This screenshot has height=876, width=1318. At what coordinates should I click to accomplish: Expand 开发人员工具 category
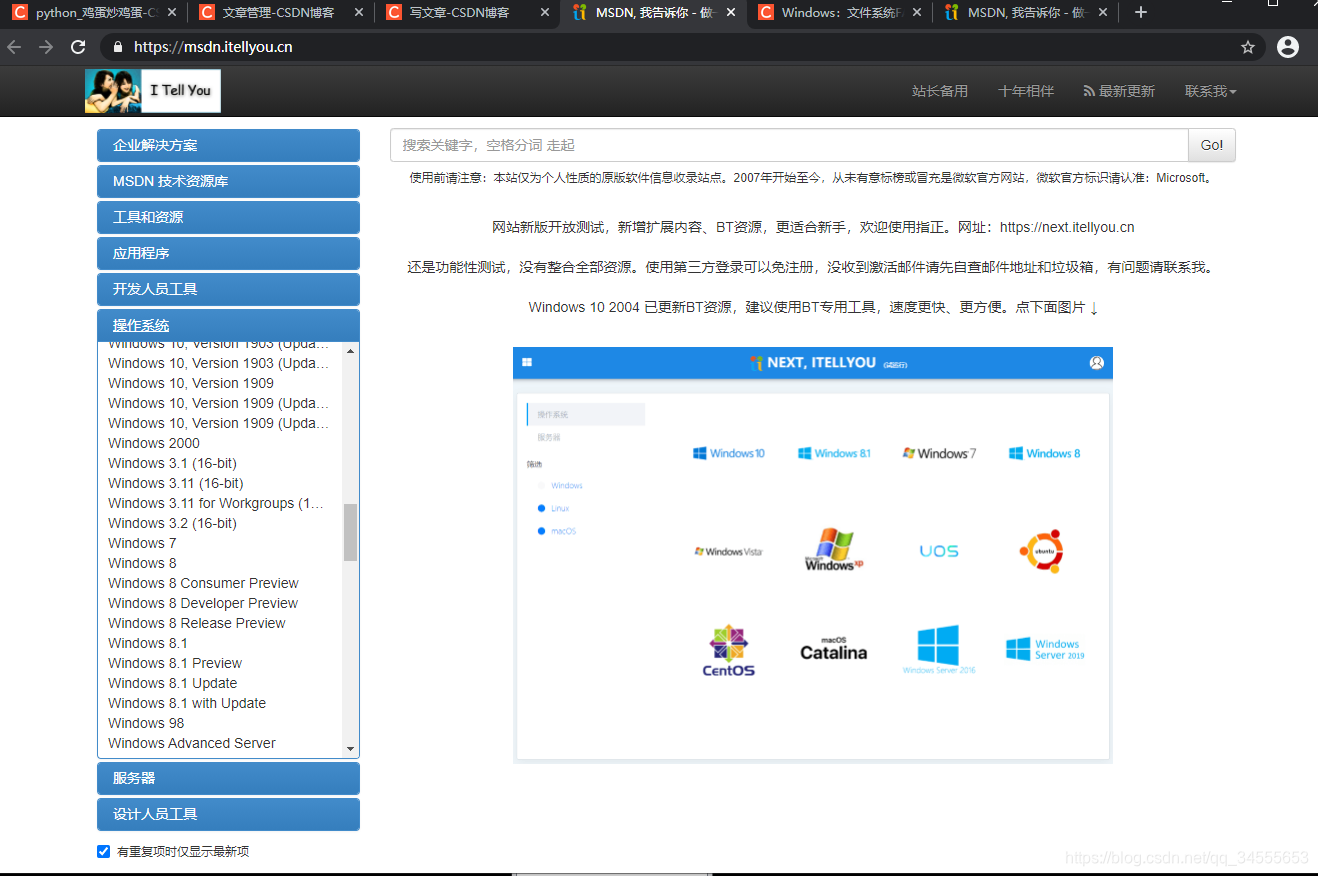pyautogui.click(x=228, y=289)
